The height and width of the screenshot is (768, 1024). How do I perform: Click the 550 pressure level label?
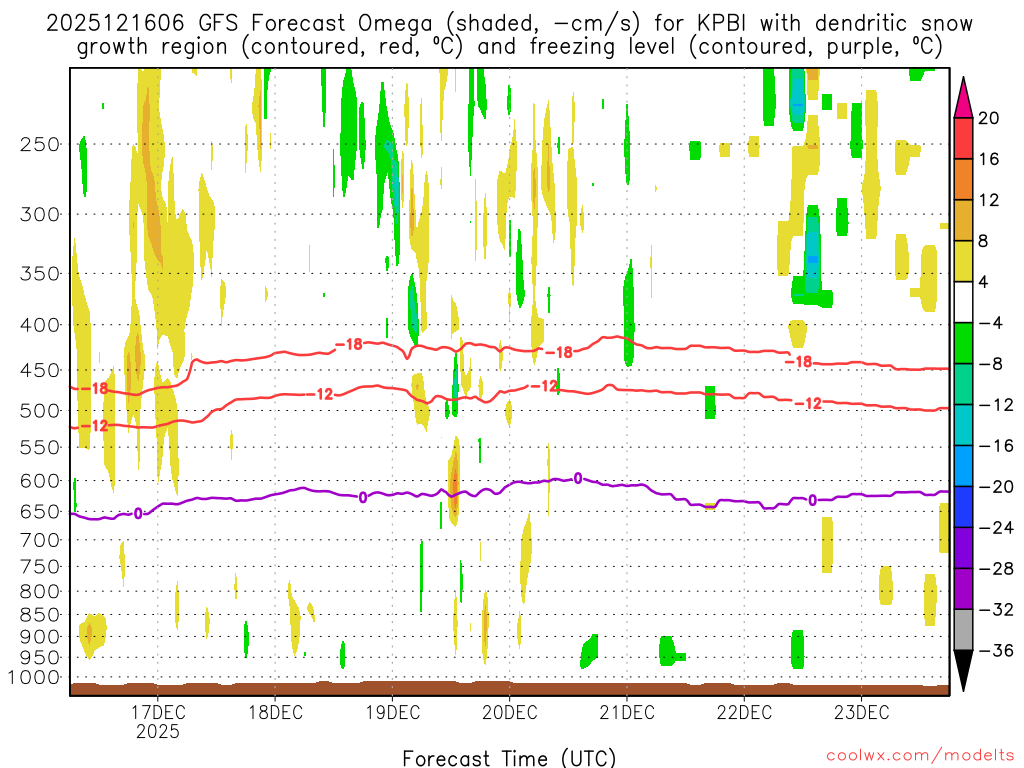tap(40, 447)
